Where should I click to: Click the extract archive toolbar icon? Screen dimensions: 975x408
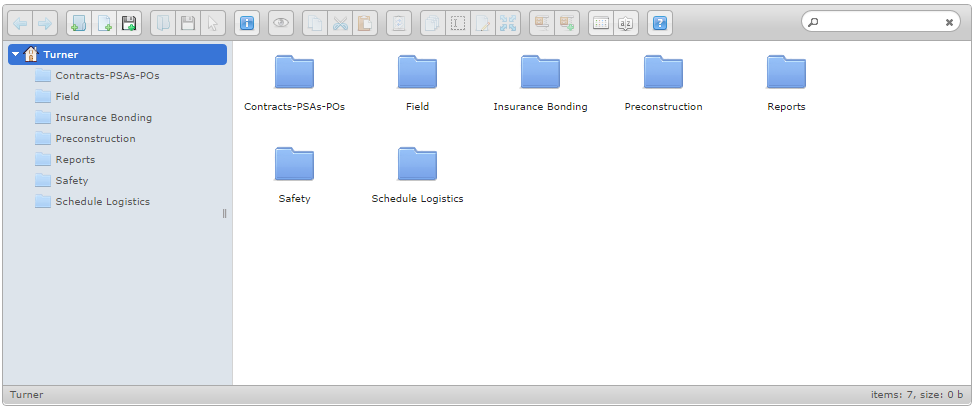[542, 24]
